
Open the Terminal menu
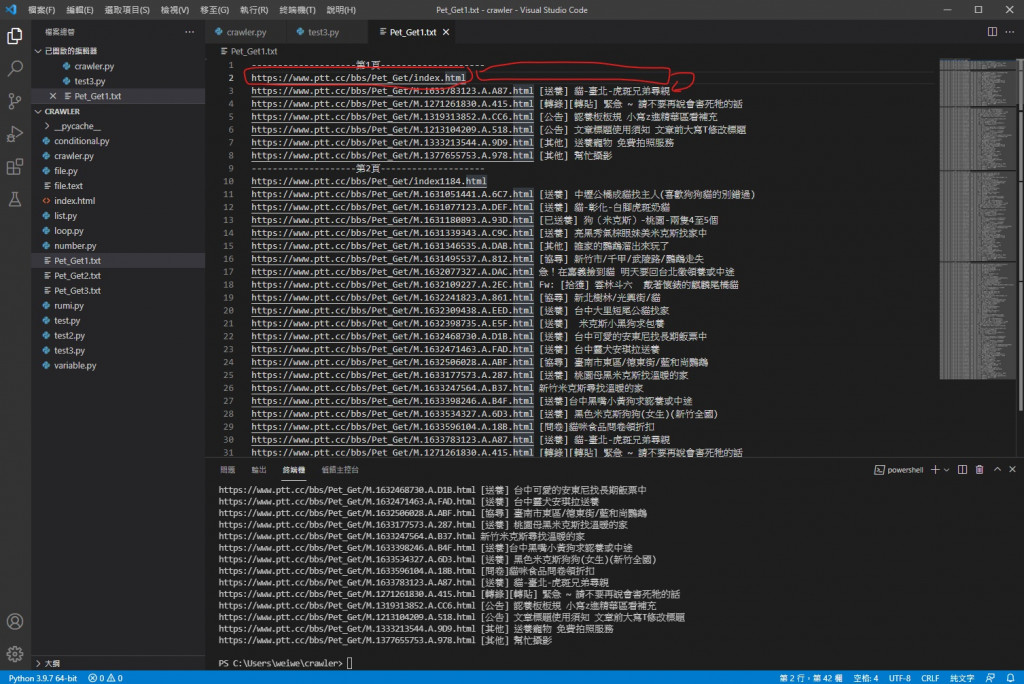pyautogui.click(x=297, y=10)
